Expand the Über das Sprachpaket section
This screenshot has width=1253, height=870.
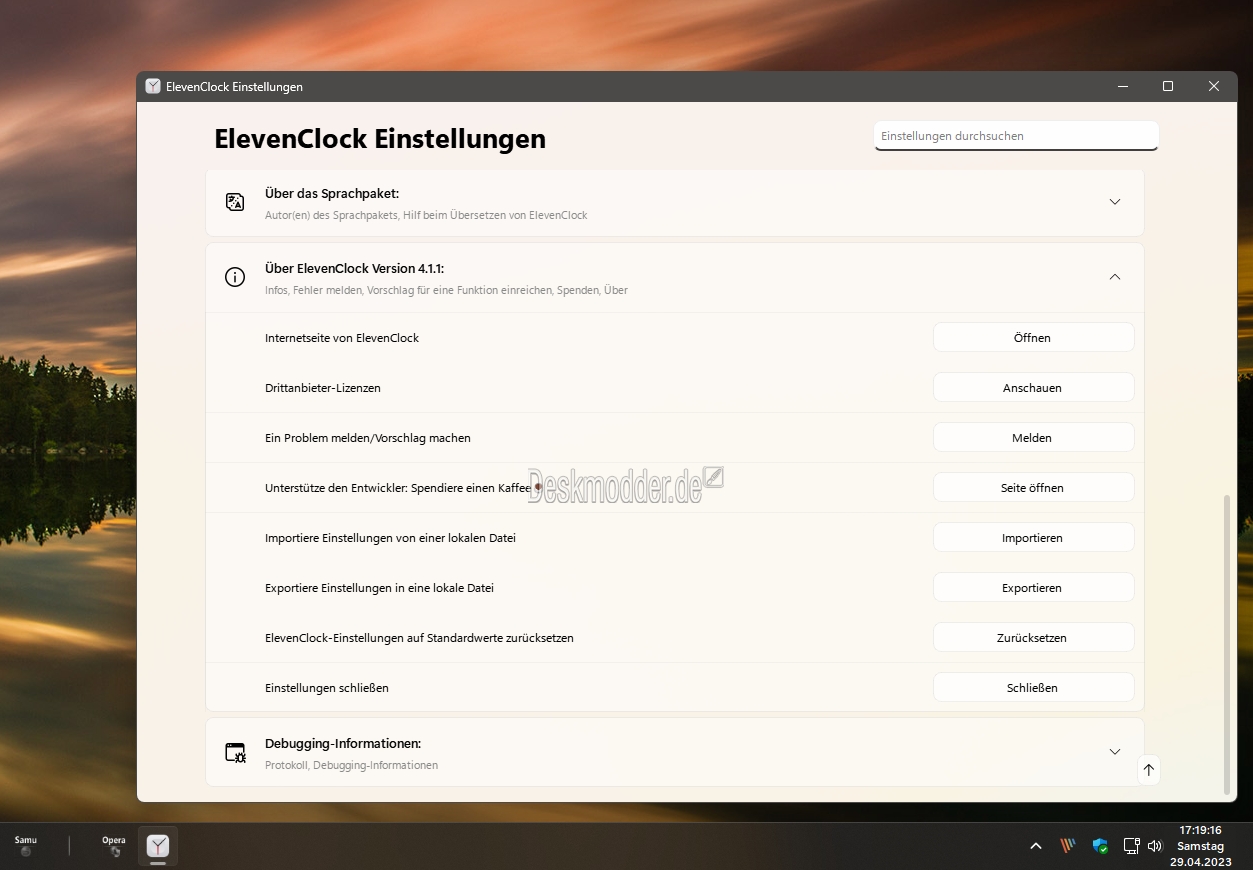1115,202
